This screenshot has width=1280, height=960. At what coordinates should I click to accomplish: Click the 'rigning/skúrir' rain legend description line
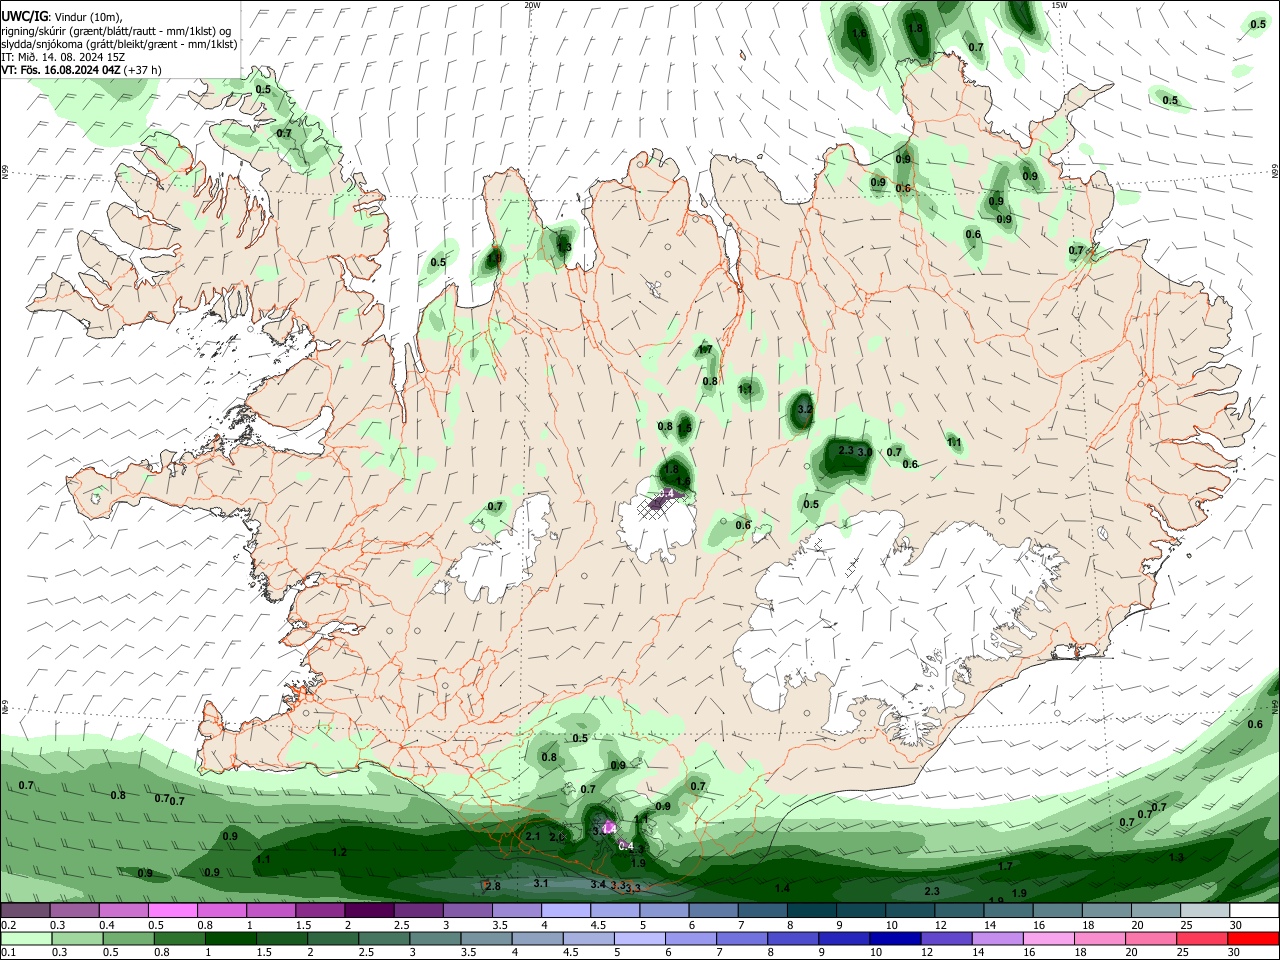(x=116, y=31)
